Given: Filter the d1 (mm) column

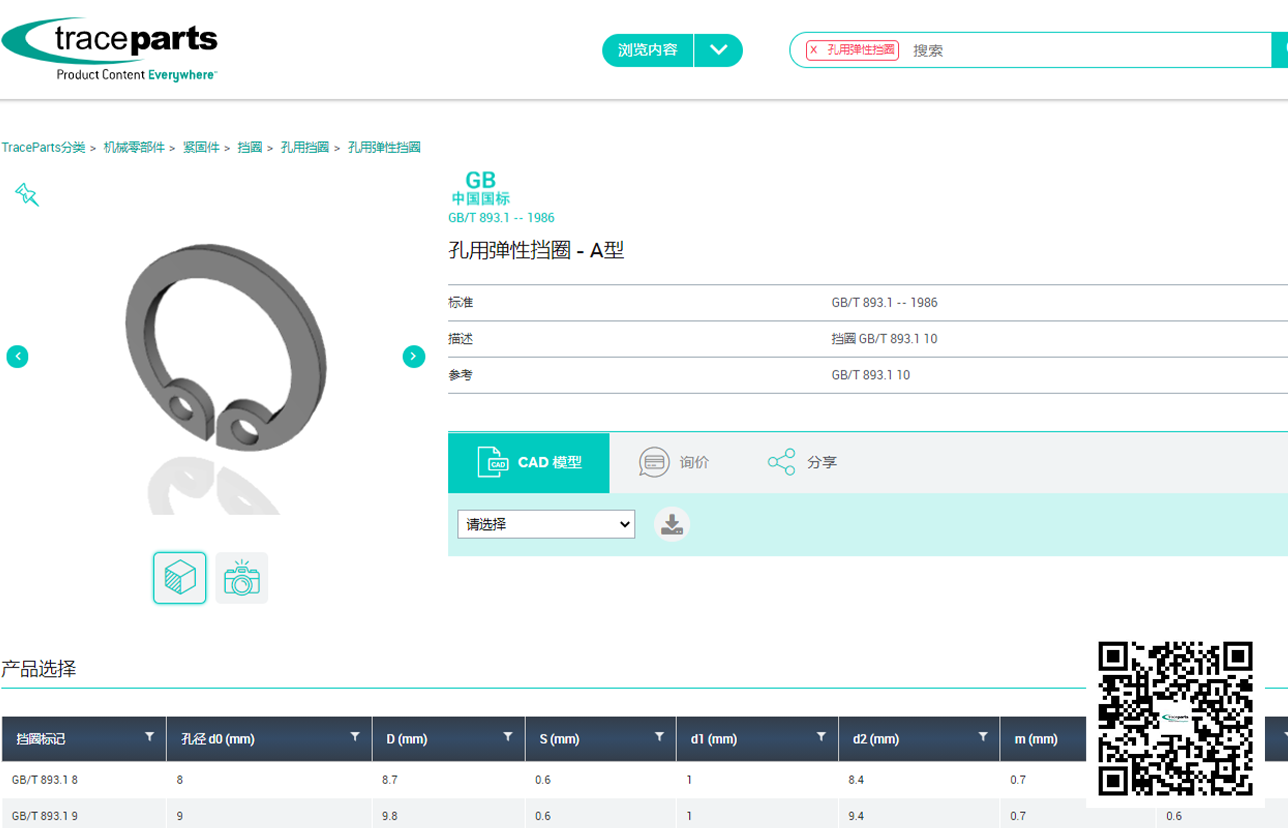Looking at the screenshot, I should coord(821,736).
